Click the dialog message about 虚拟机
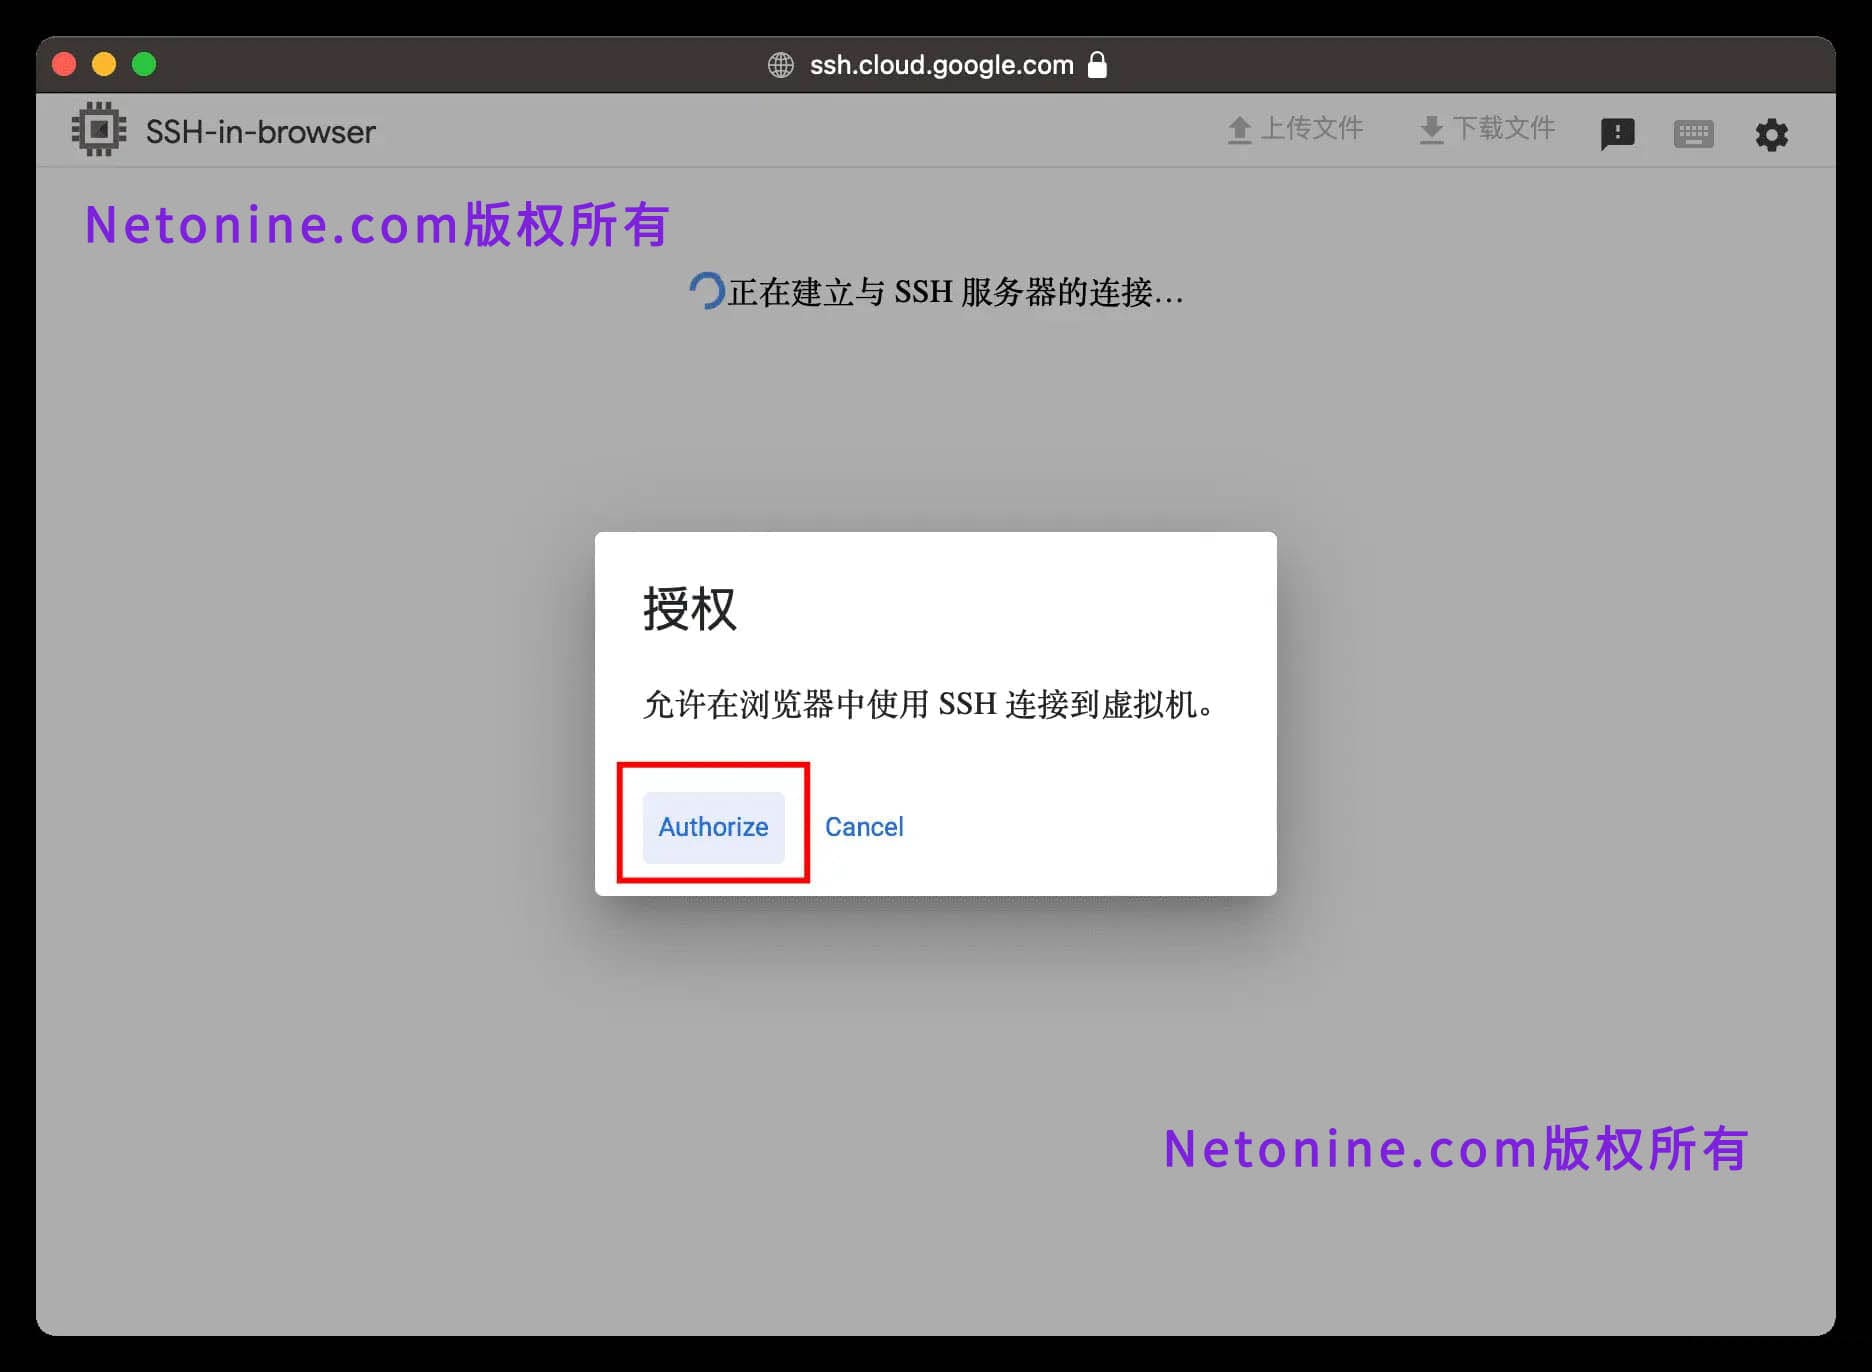This screenshot has width=1872, height=1372. tap(928, 704)
